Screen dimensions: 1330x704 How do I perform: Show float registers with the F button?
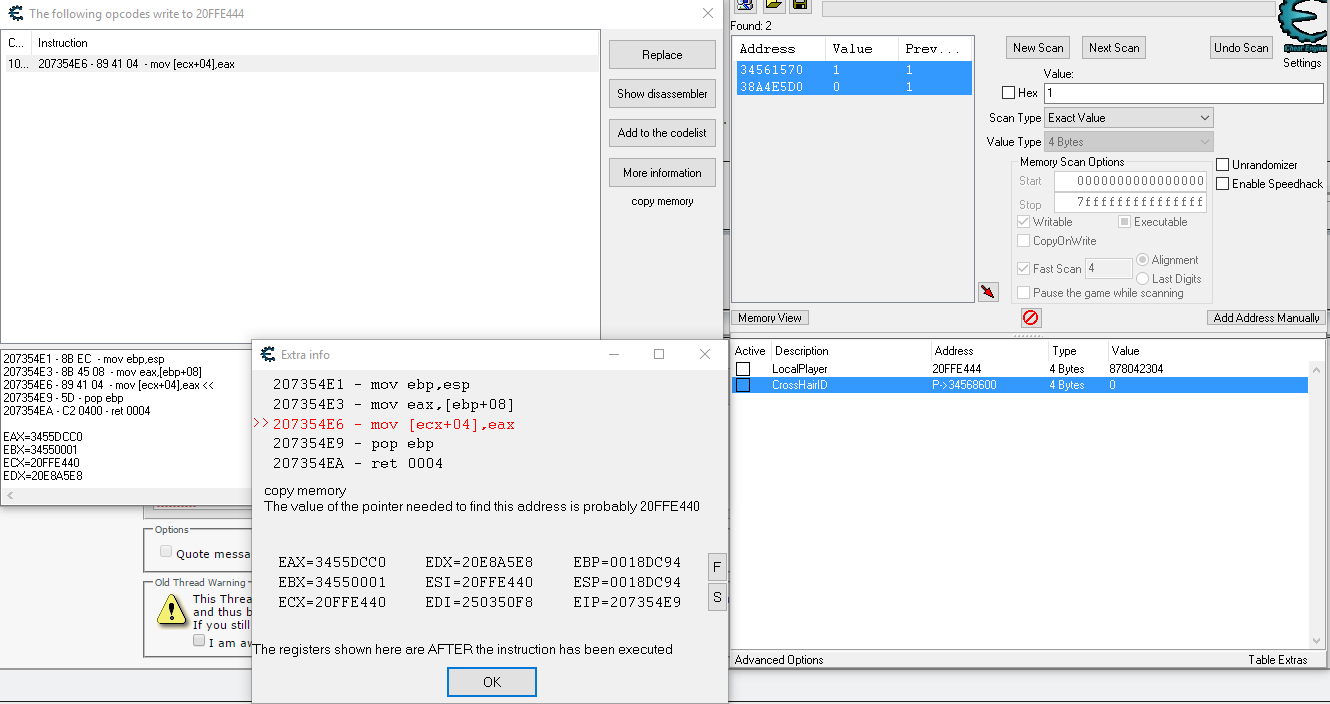click(x=716, y=566)
